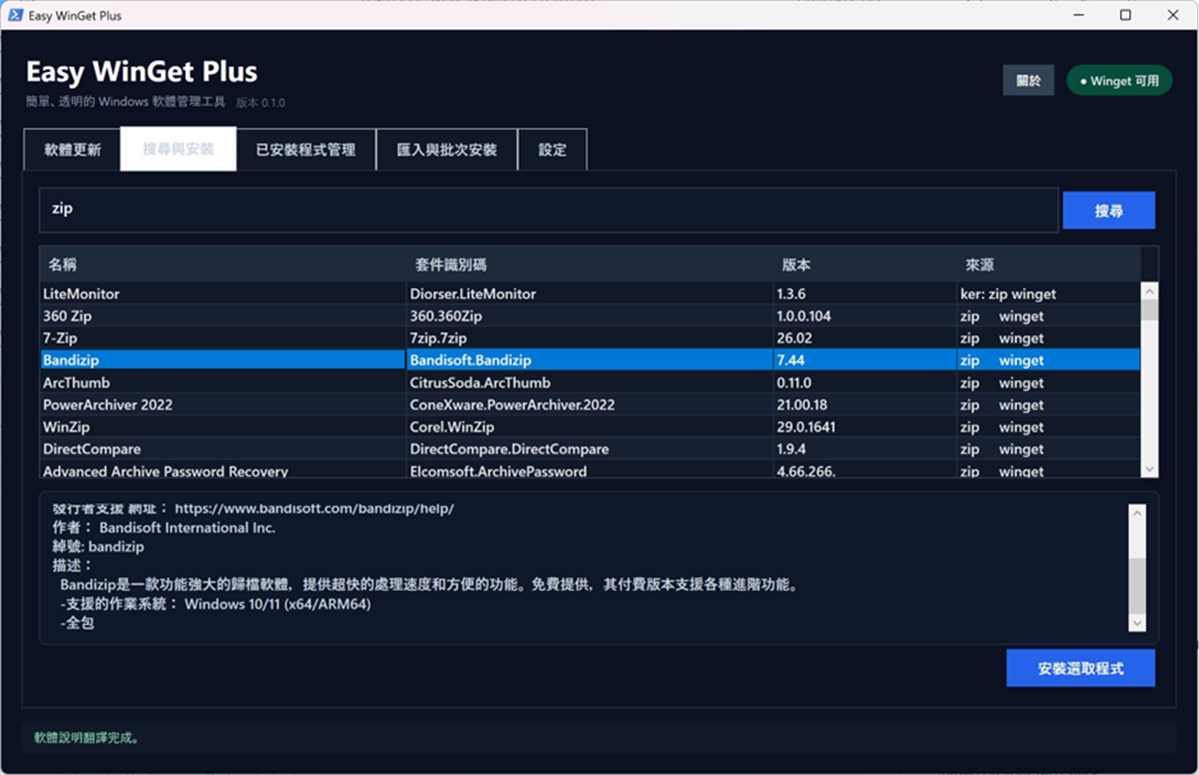Click the 7zip.7zip package ID
This screenshot has width=1199, height=775.
point(438,338)
